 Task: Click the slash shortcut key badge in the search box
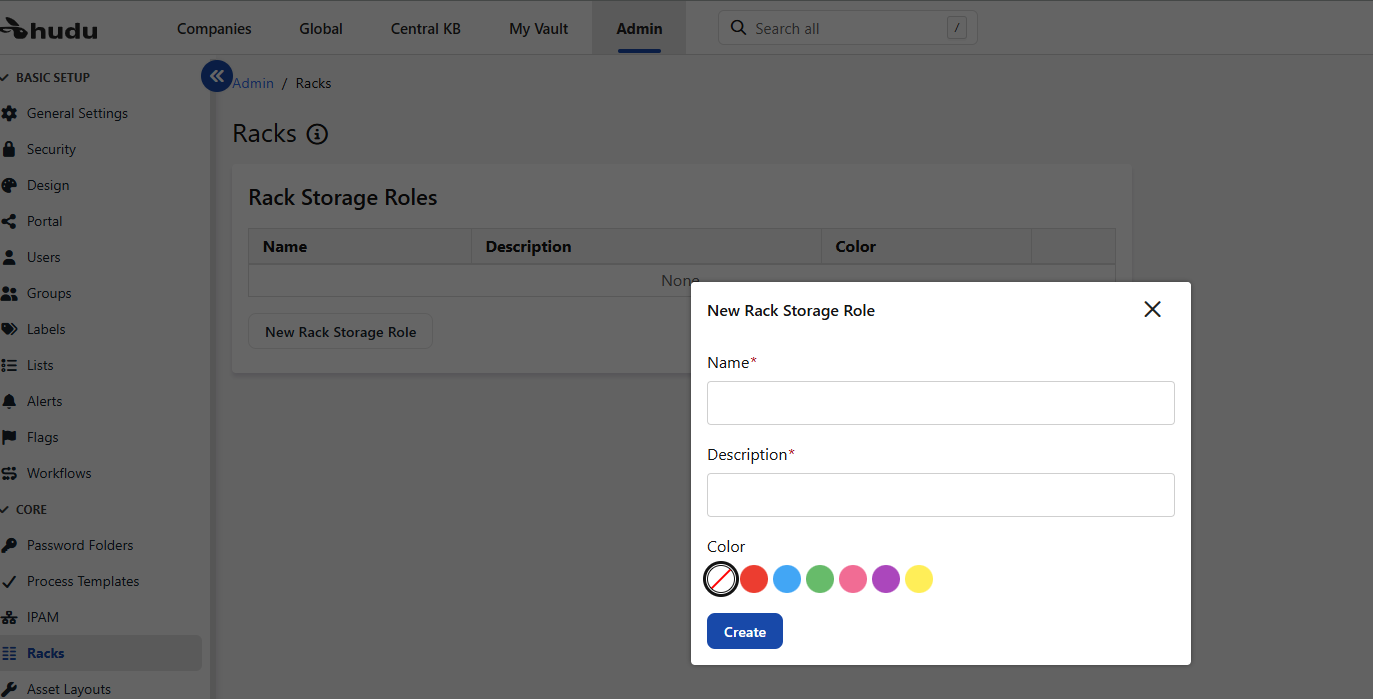click(x=957, y=28)
